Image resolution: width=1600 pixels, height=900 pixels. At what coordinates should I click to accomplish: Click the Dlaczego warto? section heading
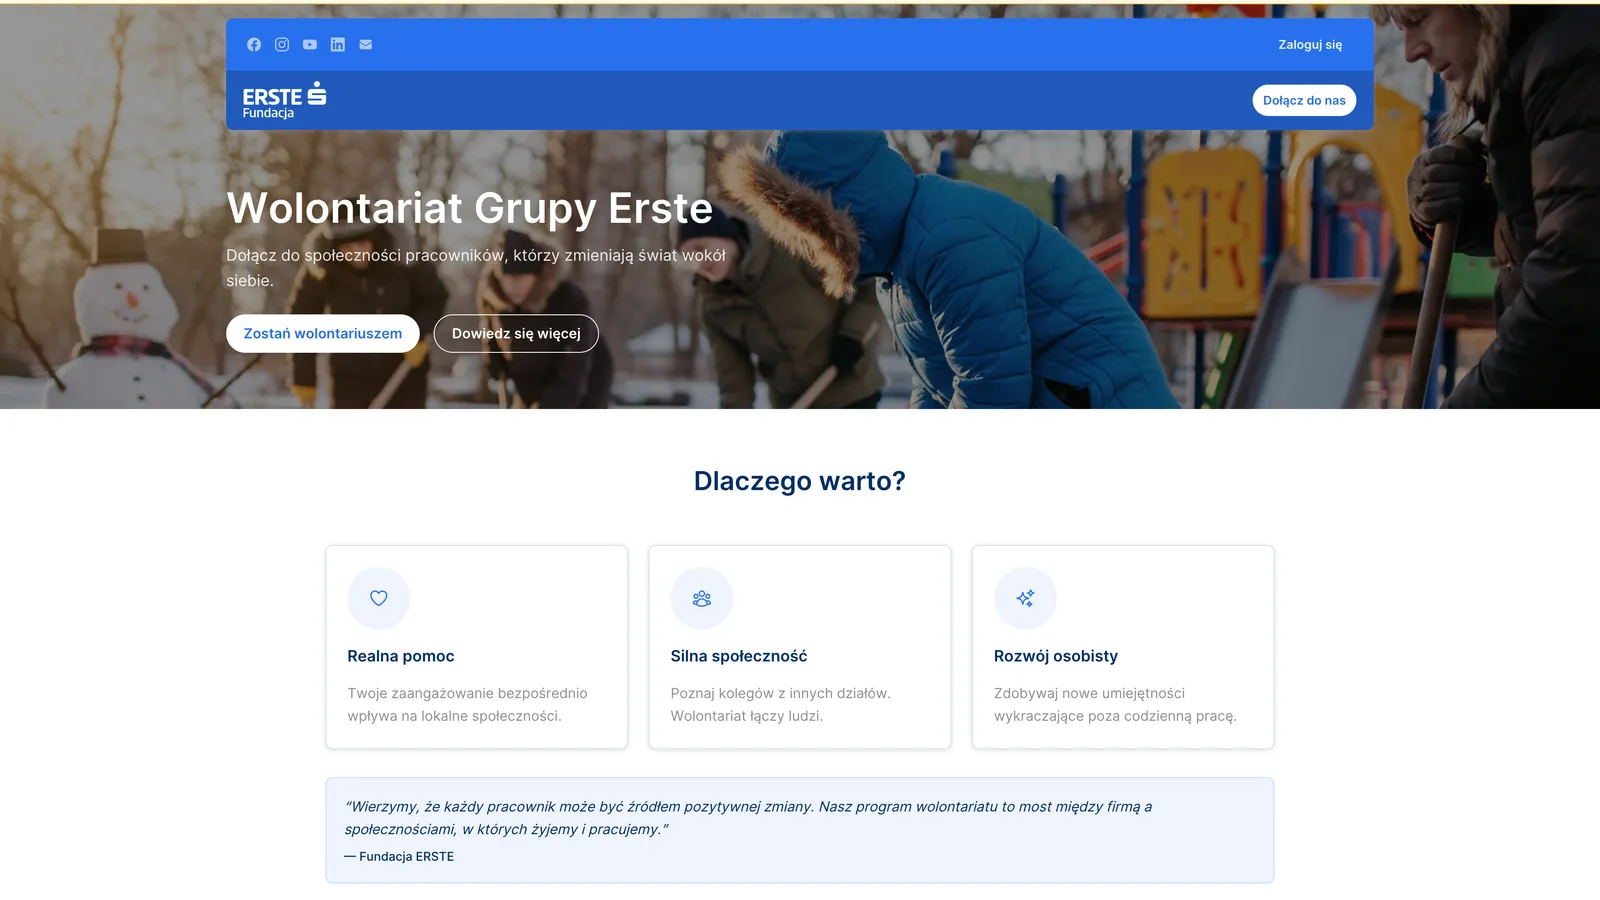pyautogui.click(x=800, y=481)
